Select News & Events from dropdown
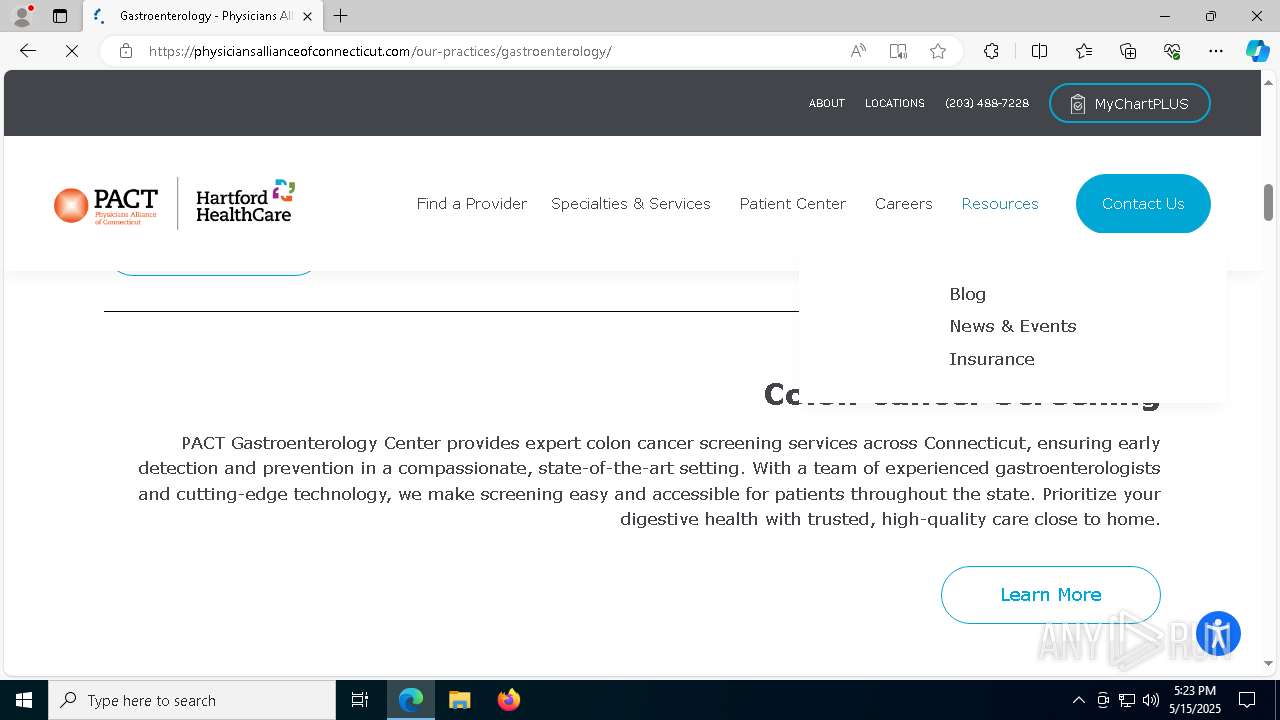This screenshot has width=1280, height=720. pos(1013,326)
